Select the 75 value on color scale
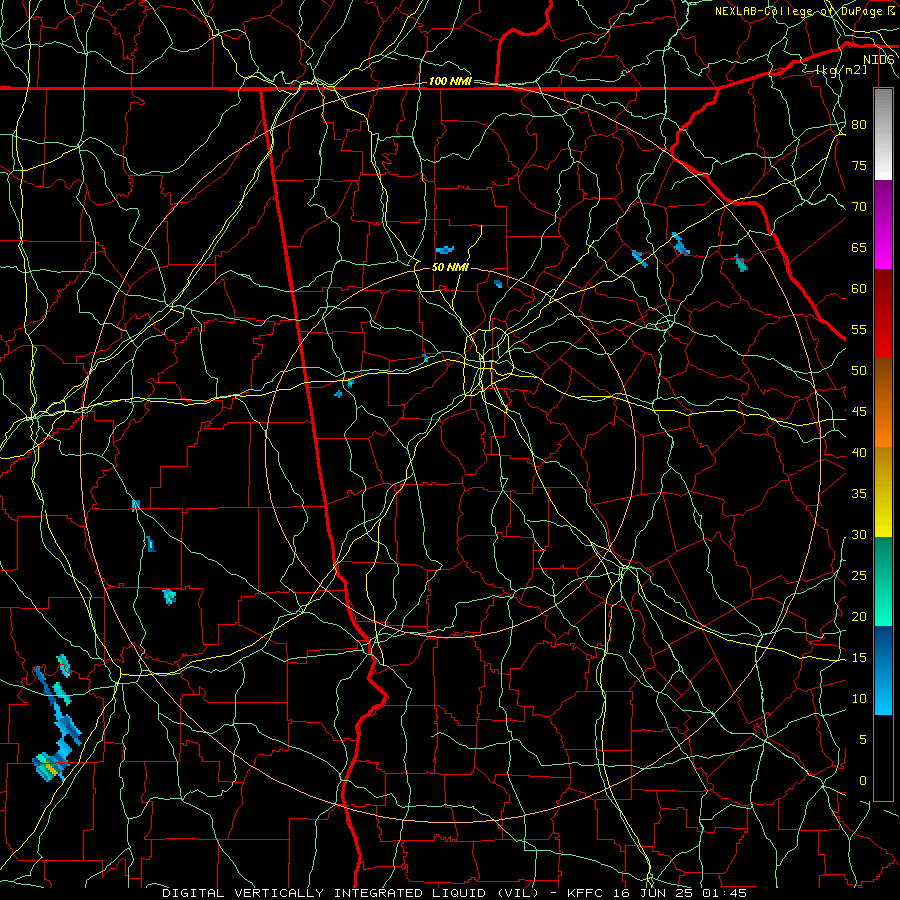This screenshot has height=900, width=900. (x=859, y=166)
